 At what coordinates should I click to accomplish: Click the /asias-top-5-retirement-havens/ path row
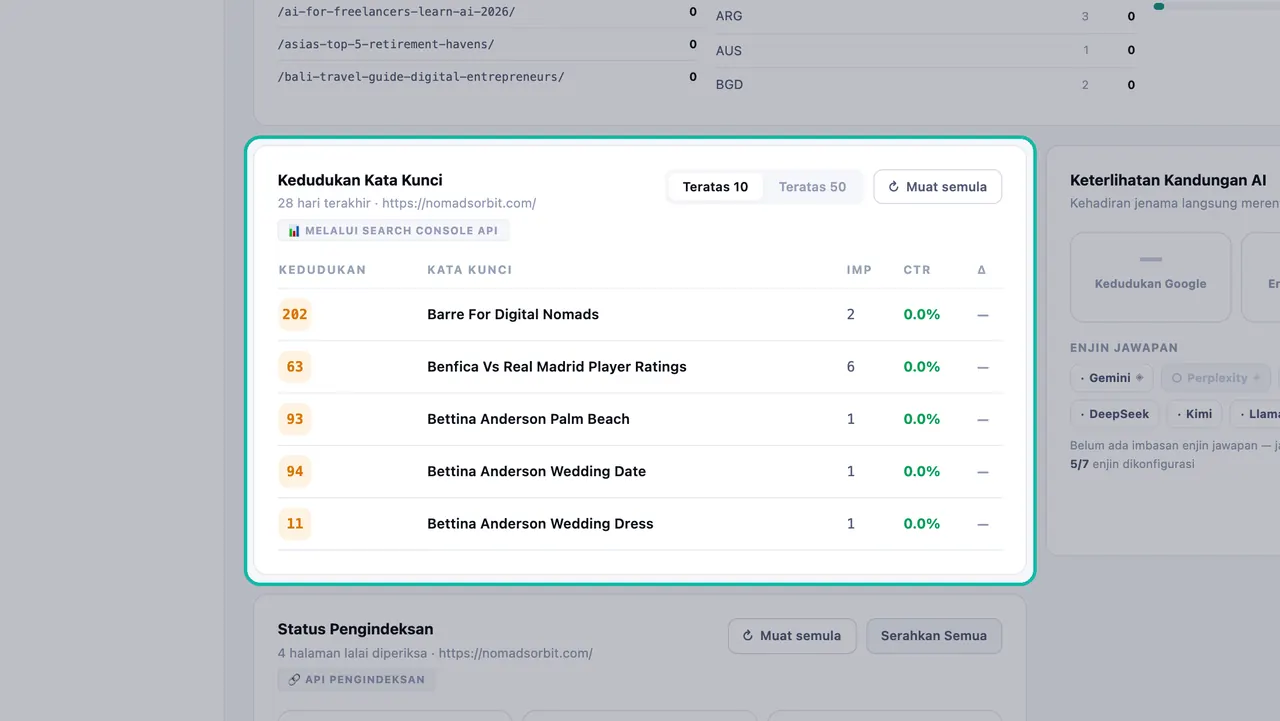pos(487,45)
